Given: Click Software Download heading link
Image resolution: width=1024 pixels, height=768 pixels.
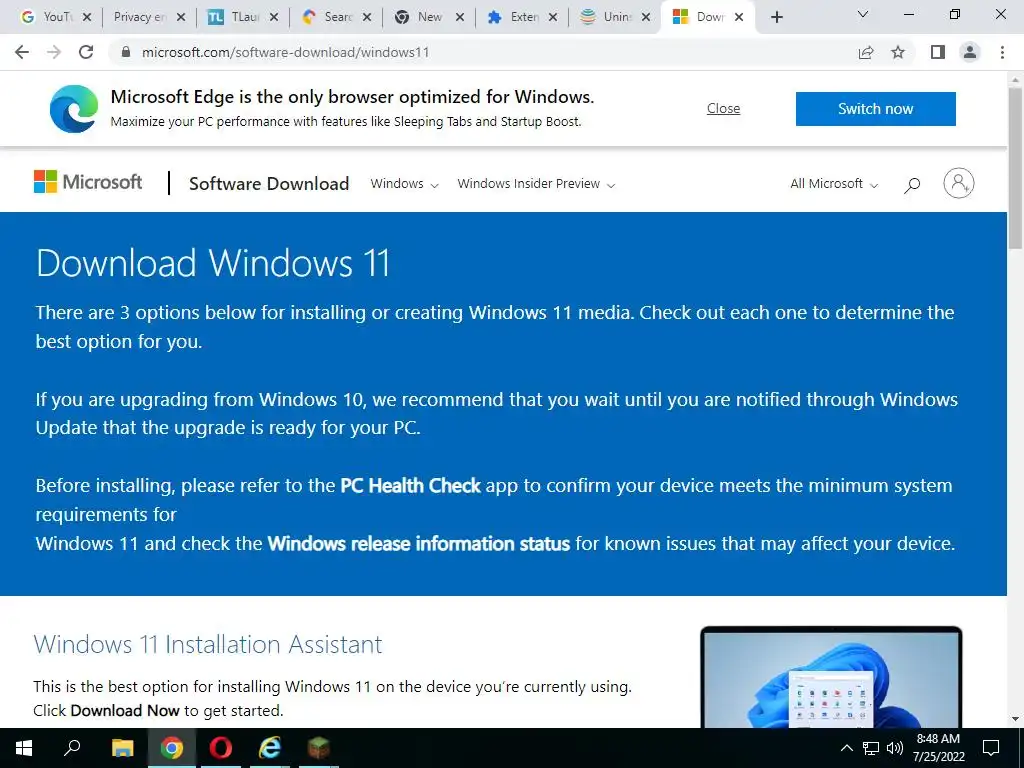Looking at the screenshot, I should click(x=269, y=184).
